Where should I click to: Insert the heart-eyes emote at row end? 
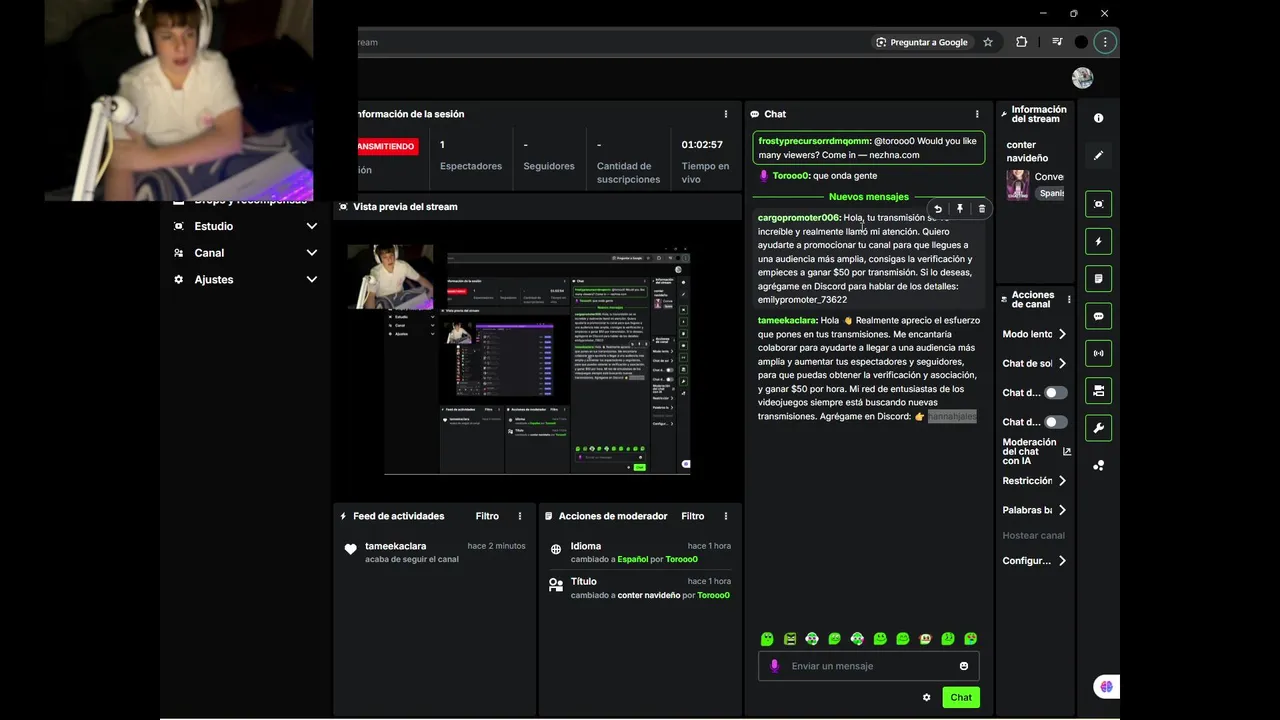click(x=970, y=639)
